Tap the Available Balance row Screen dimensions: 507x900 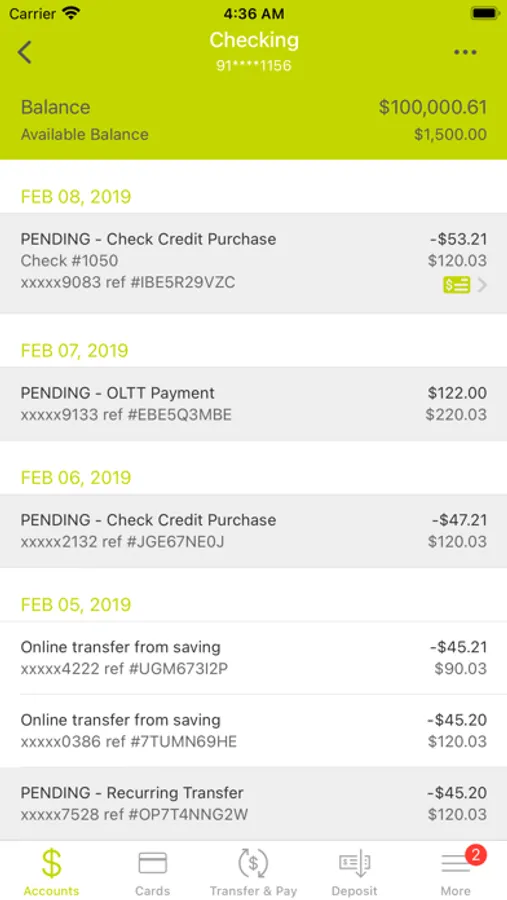click(x=253, y=134)
